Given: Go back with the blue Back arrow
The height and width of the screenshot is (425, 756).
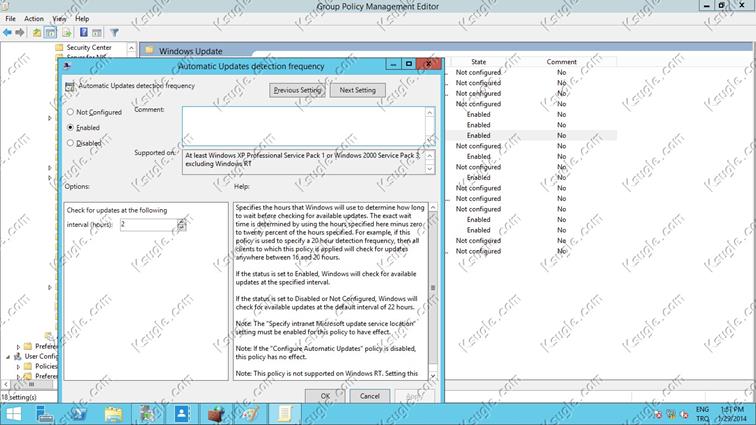Looking at the screenshot, I should (x=7, y=32).
